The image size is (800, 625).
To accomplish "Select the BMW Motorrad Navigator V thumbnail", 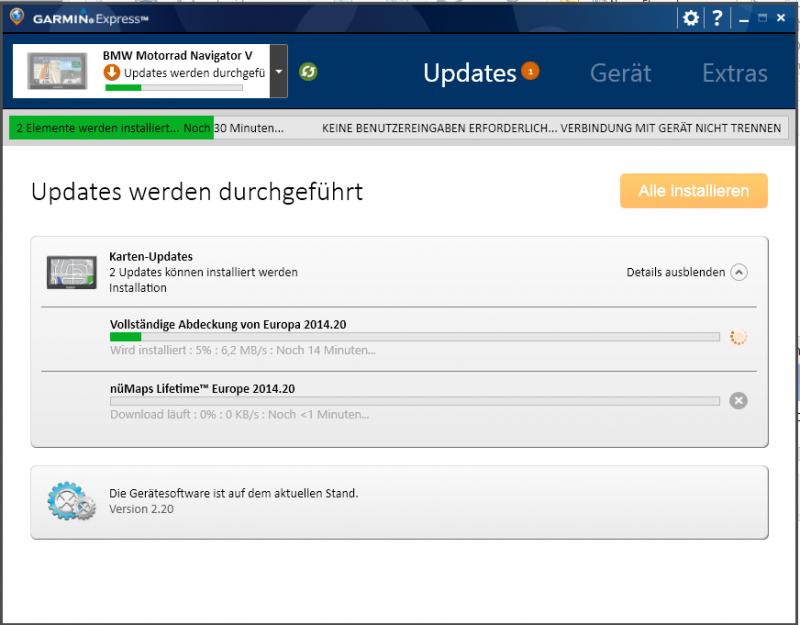I will [x=56, y=72].
